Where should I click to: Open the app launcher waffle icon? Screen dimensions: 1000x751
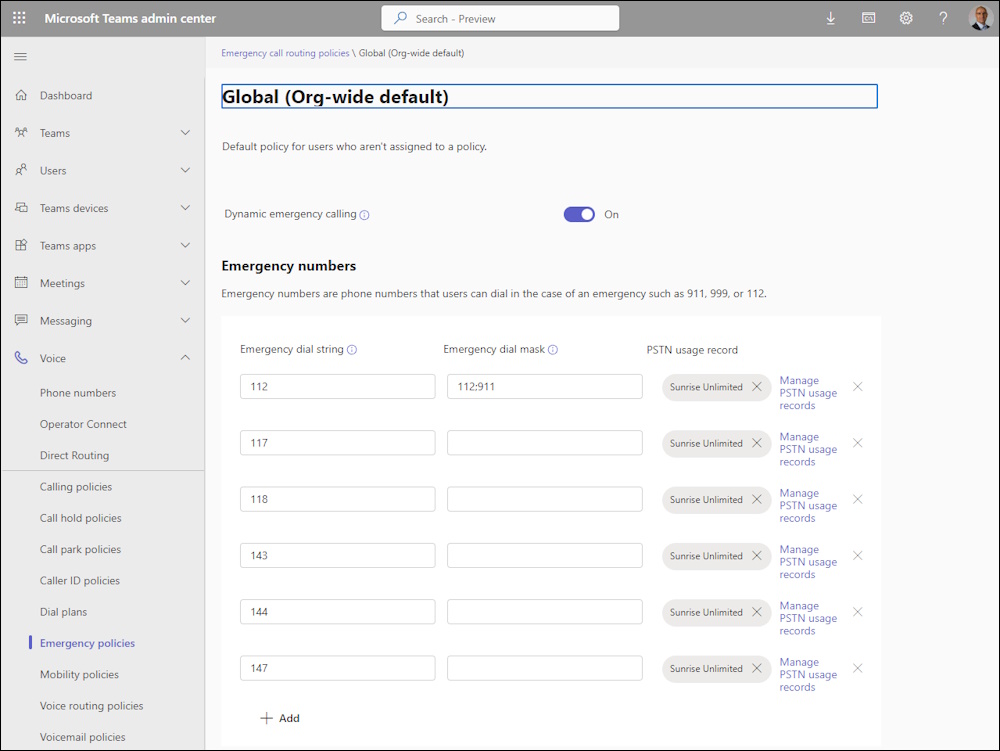(x=19, y=18)
